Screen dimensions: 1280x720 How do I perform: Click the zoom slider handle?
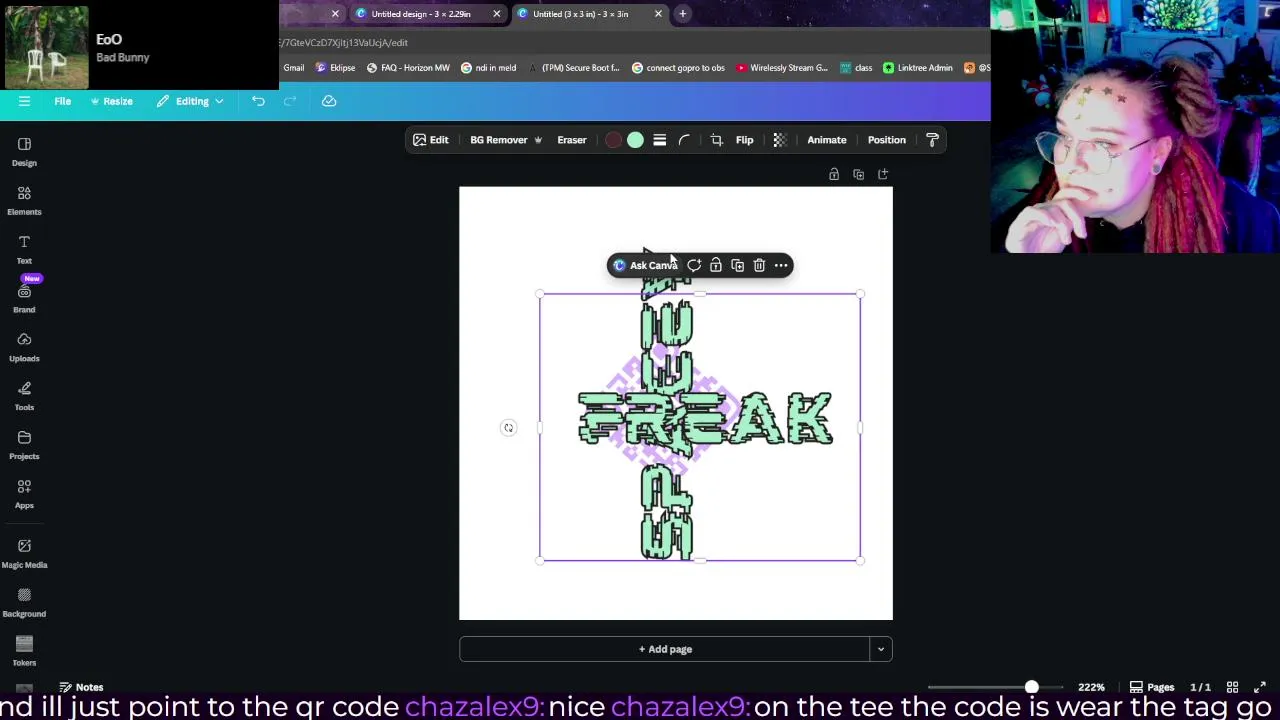coord(1031,687)
